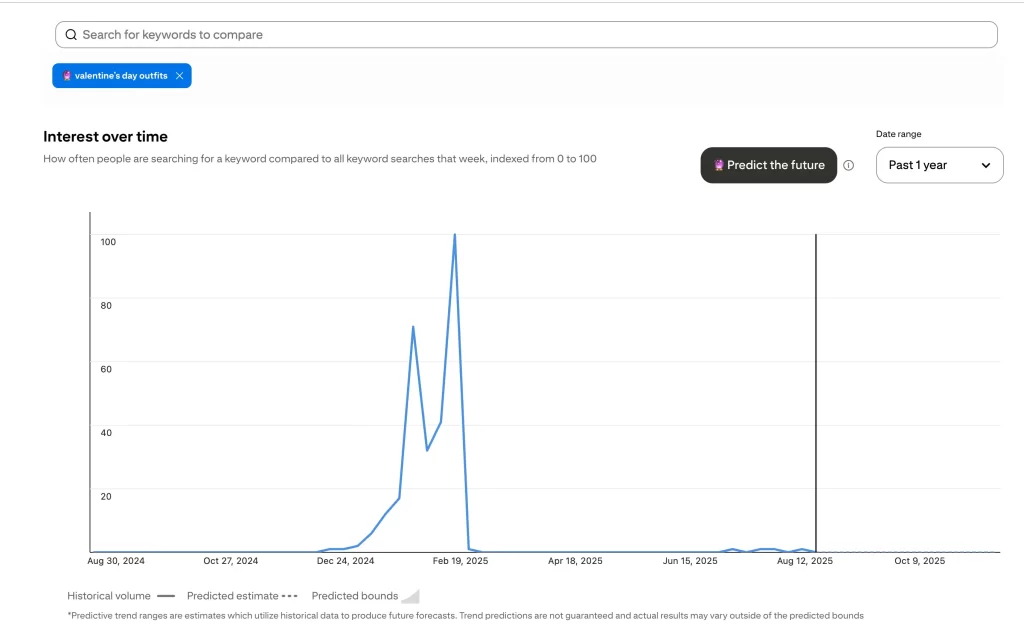Click the chart peak at value 100
The image size is (1024, 634).
click(455, 234)
